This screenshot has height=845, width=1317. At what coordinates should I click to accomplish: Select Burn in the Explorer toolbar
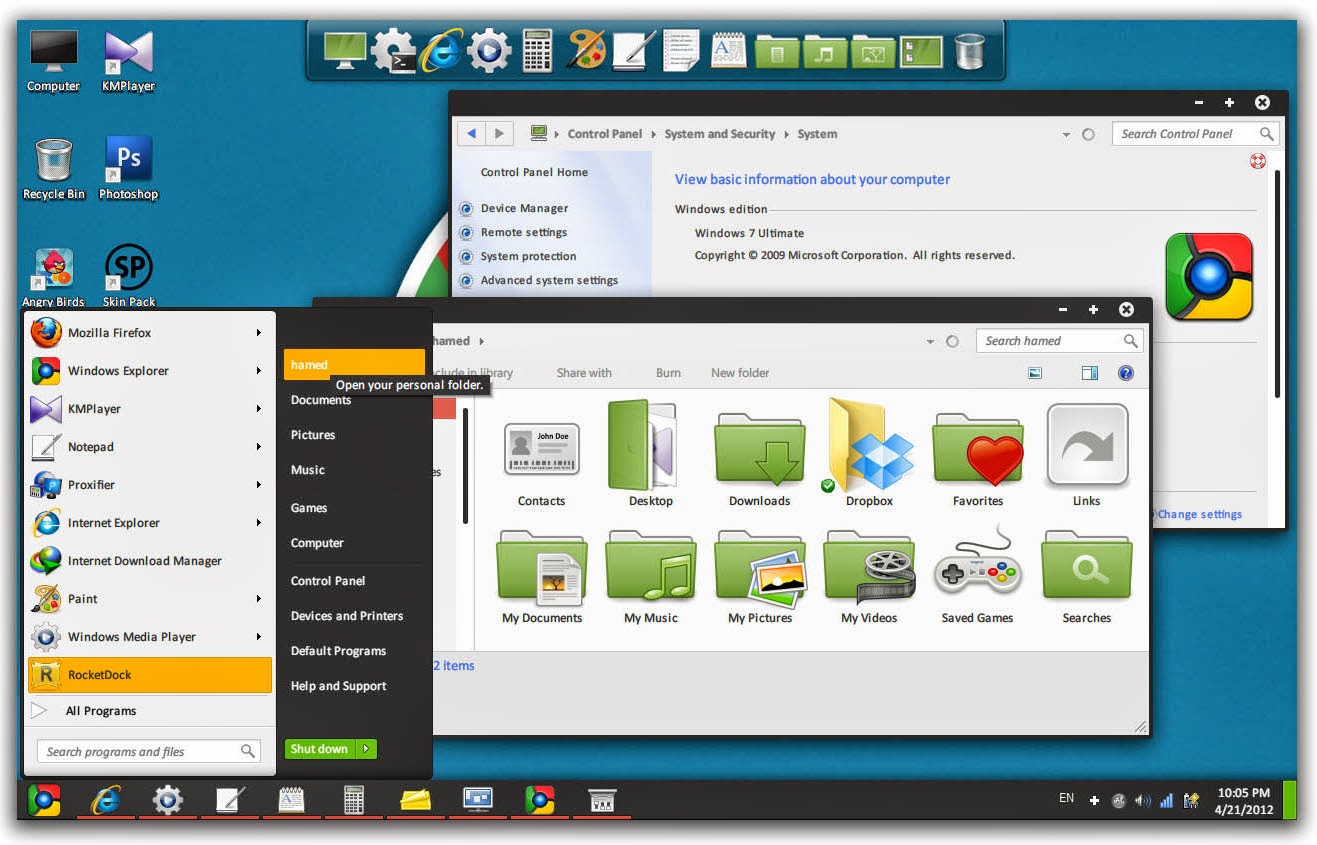667,372
